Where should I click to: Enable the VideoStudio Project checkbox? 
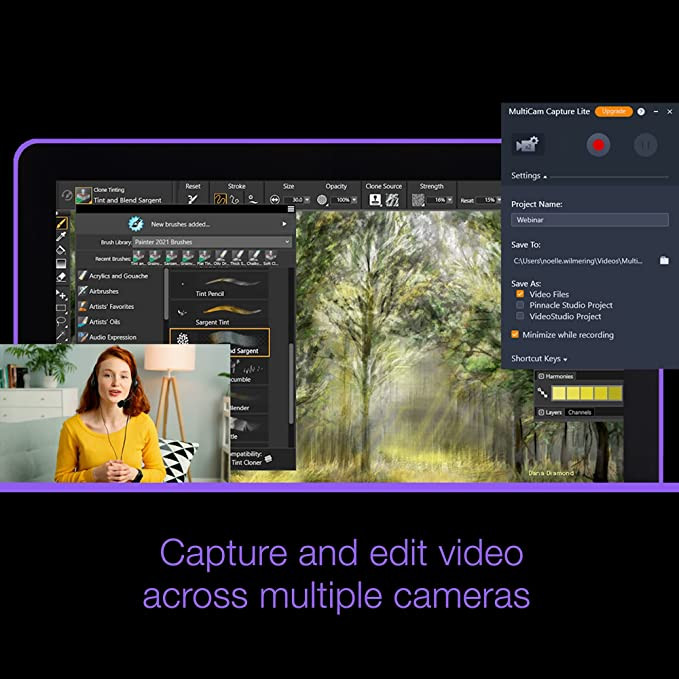tap(520, 316)
